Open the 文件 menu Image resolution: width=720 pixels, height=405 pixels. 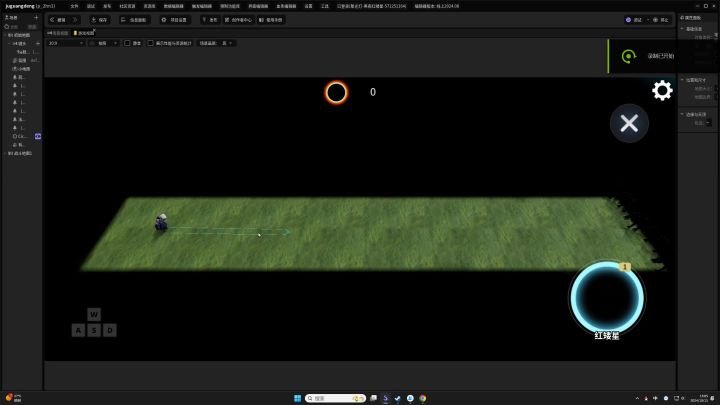pos(74,6)
